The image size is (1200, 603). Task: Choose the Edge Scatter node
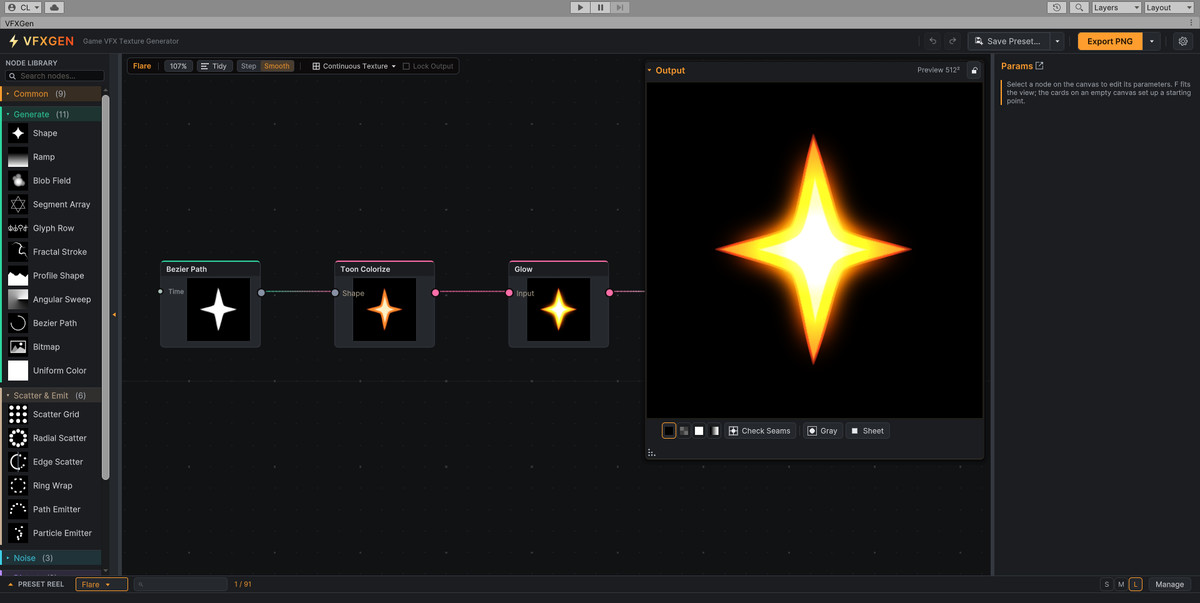(54, 462)
